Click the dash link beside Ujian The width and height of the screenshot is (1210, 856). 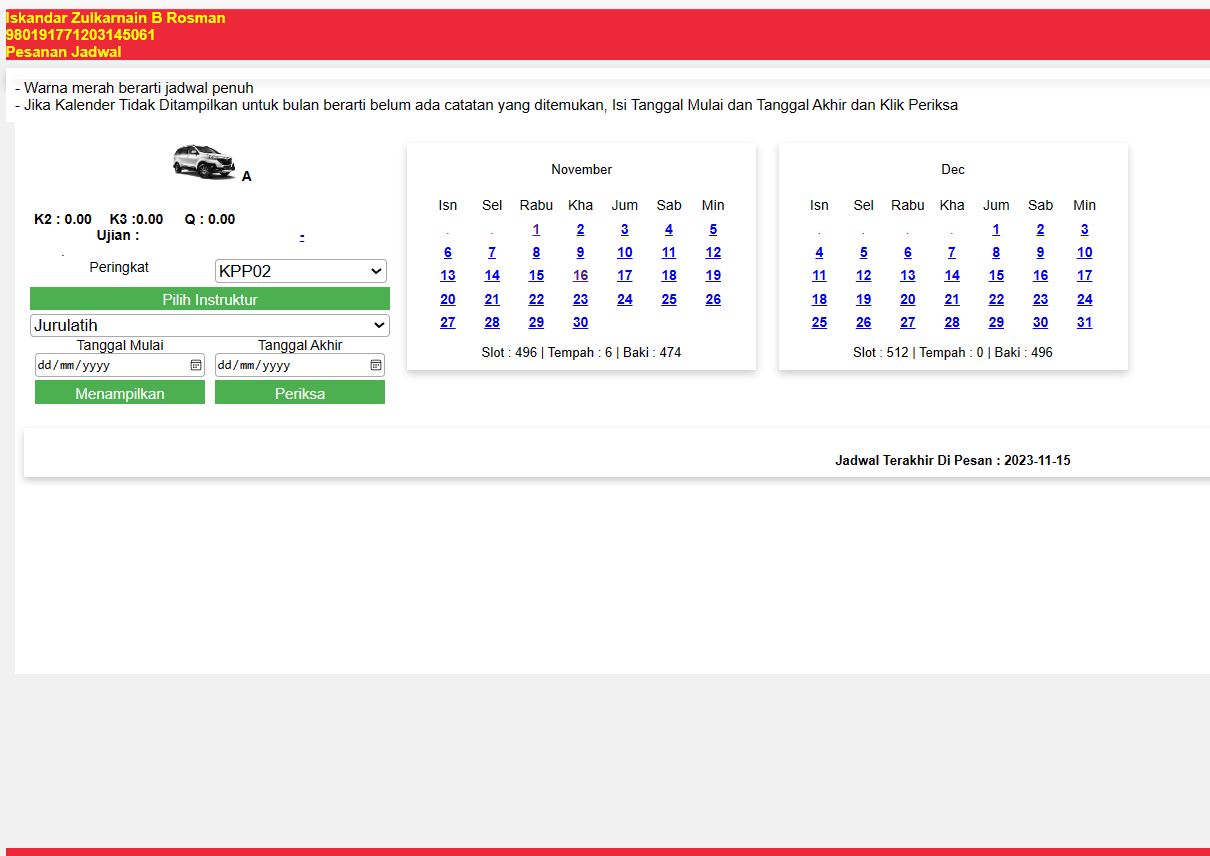pos(302,236)
